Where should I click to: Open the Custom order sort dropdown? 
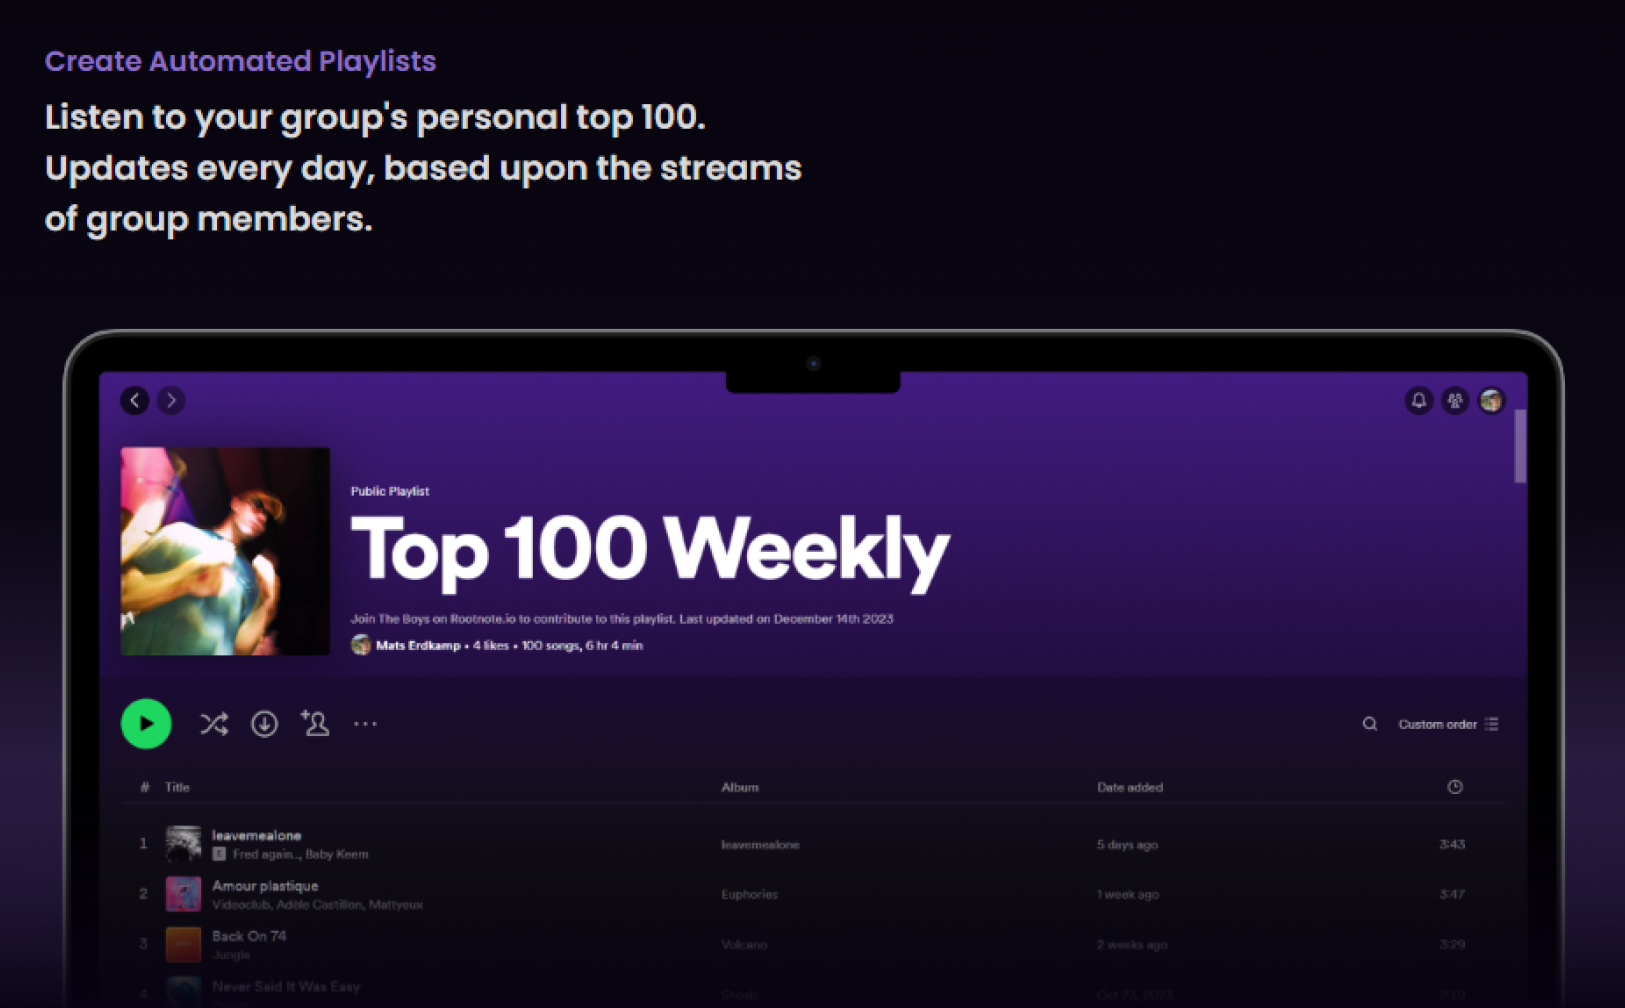pyautogui.click(x=1447, y=724)
